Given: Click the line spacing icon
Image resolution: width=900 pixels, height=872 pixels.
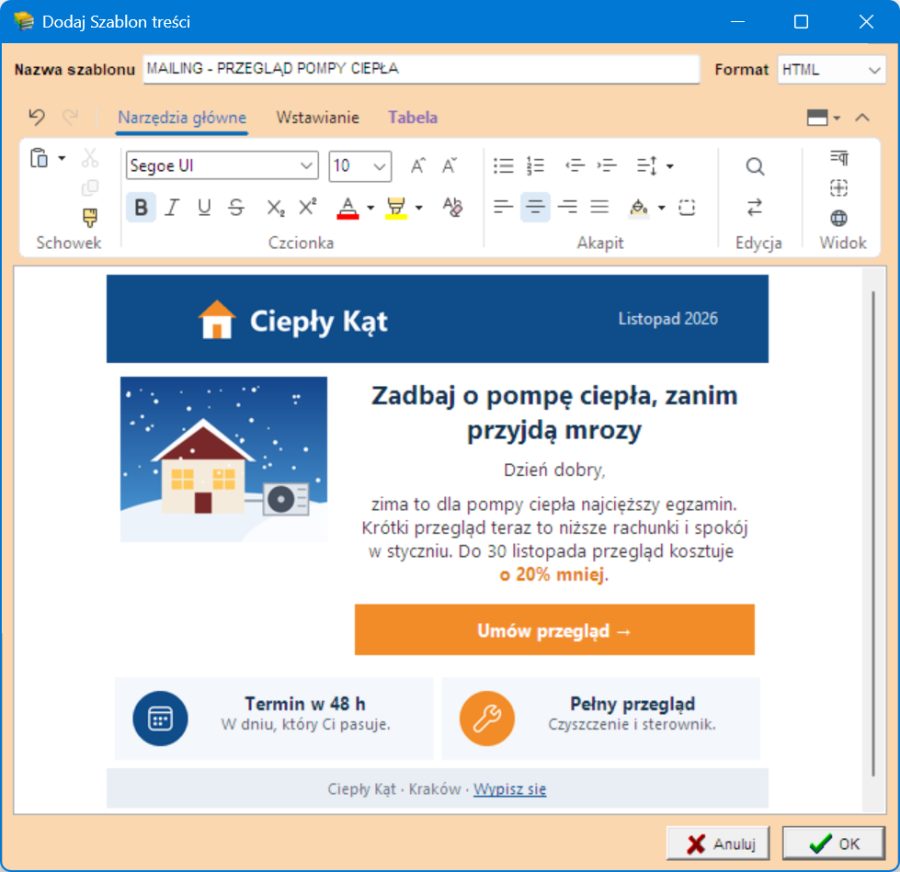Looking at the screenshot, I should tap(647, 166).
